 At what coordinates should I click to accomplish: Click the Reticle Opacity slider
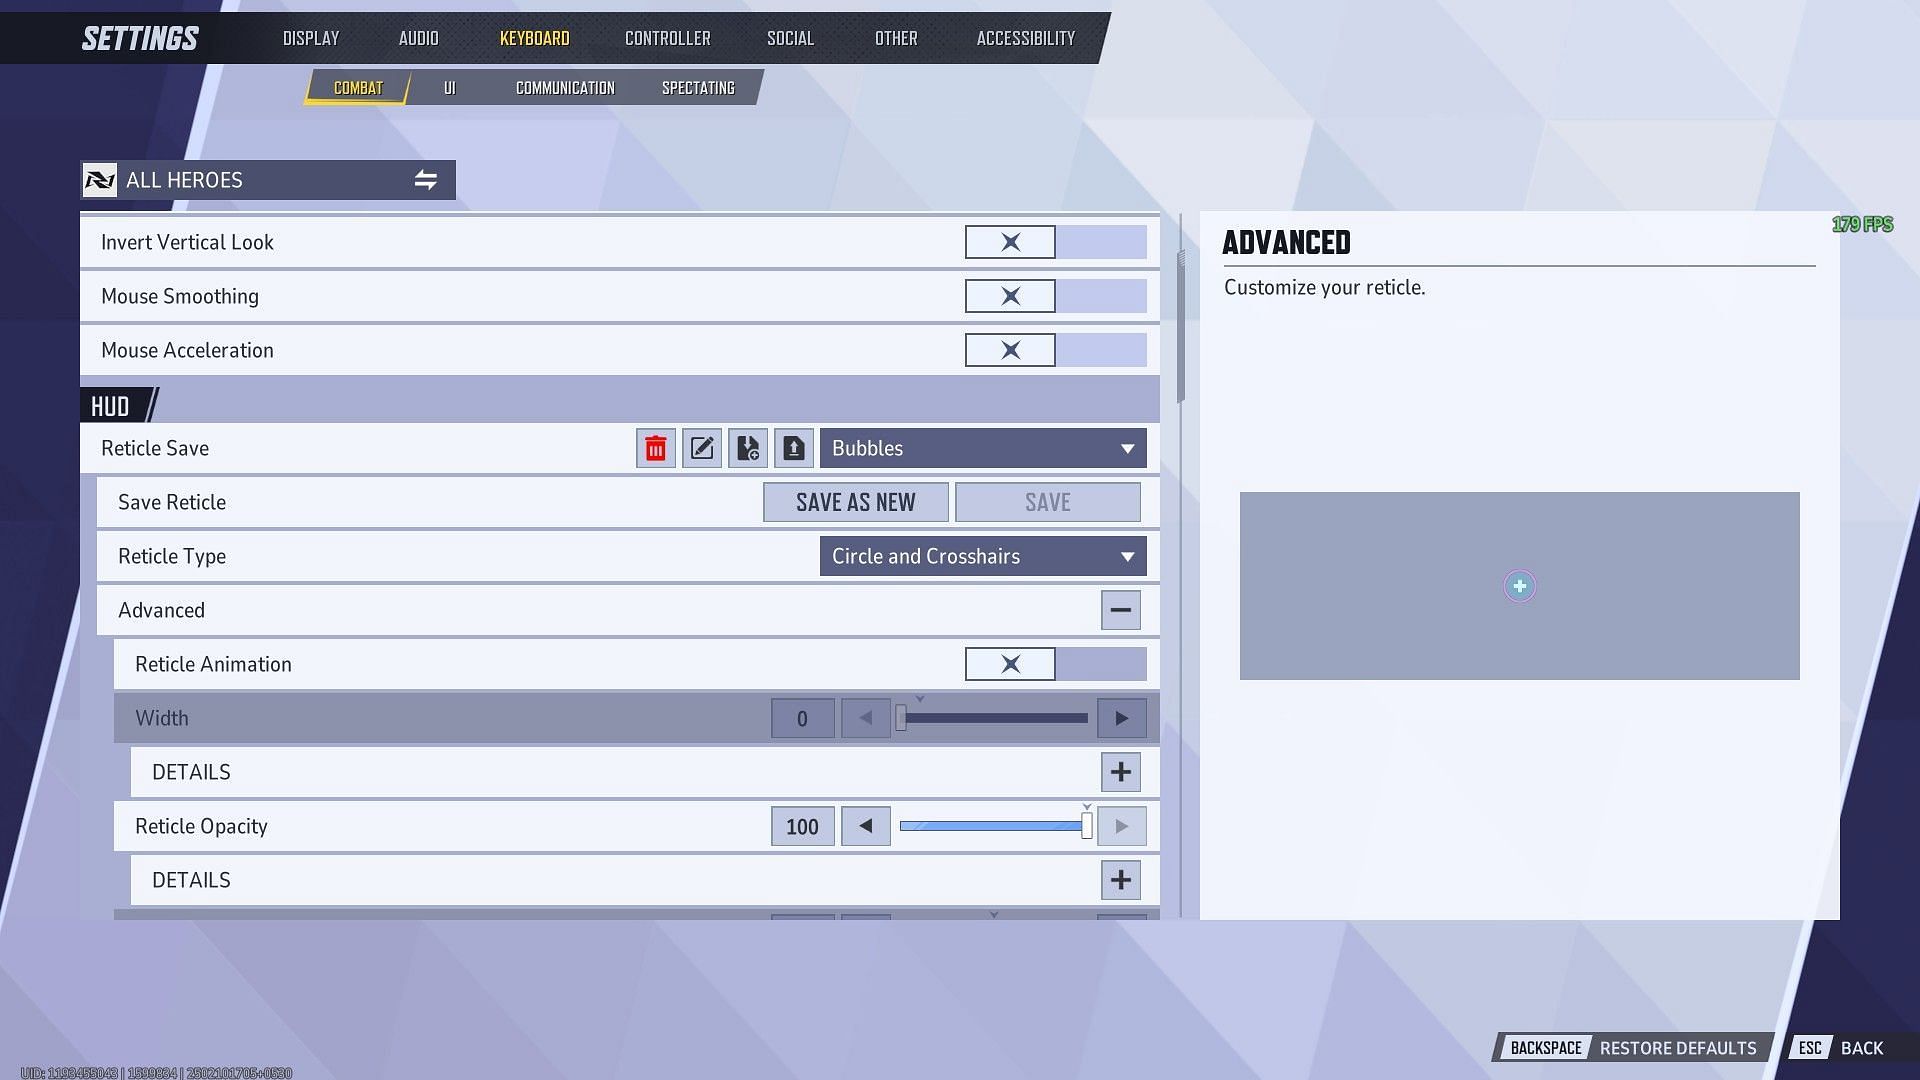point(994,826)
